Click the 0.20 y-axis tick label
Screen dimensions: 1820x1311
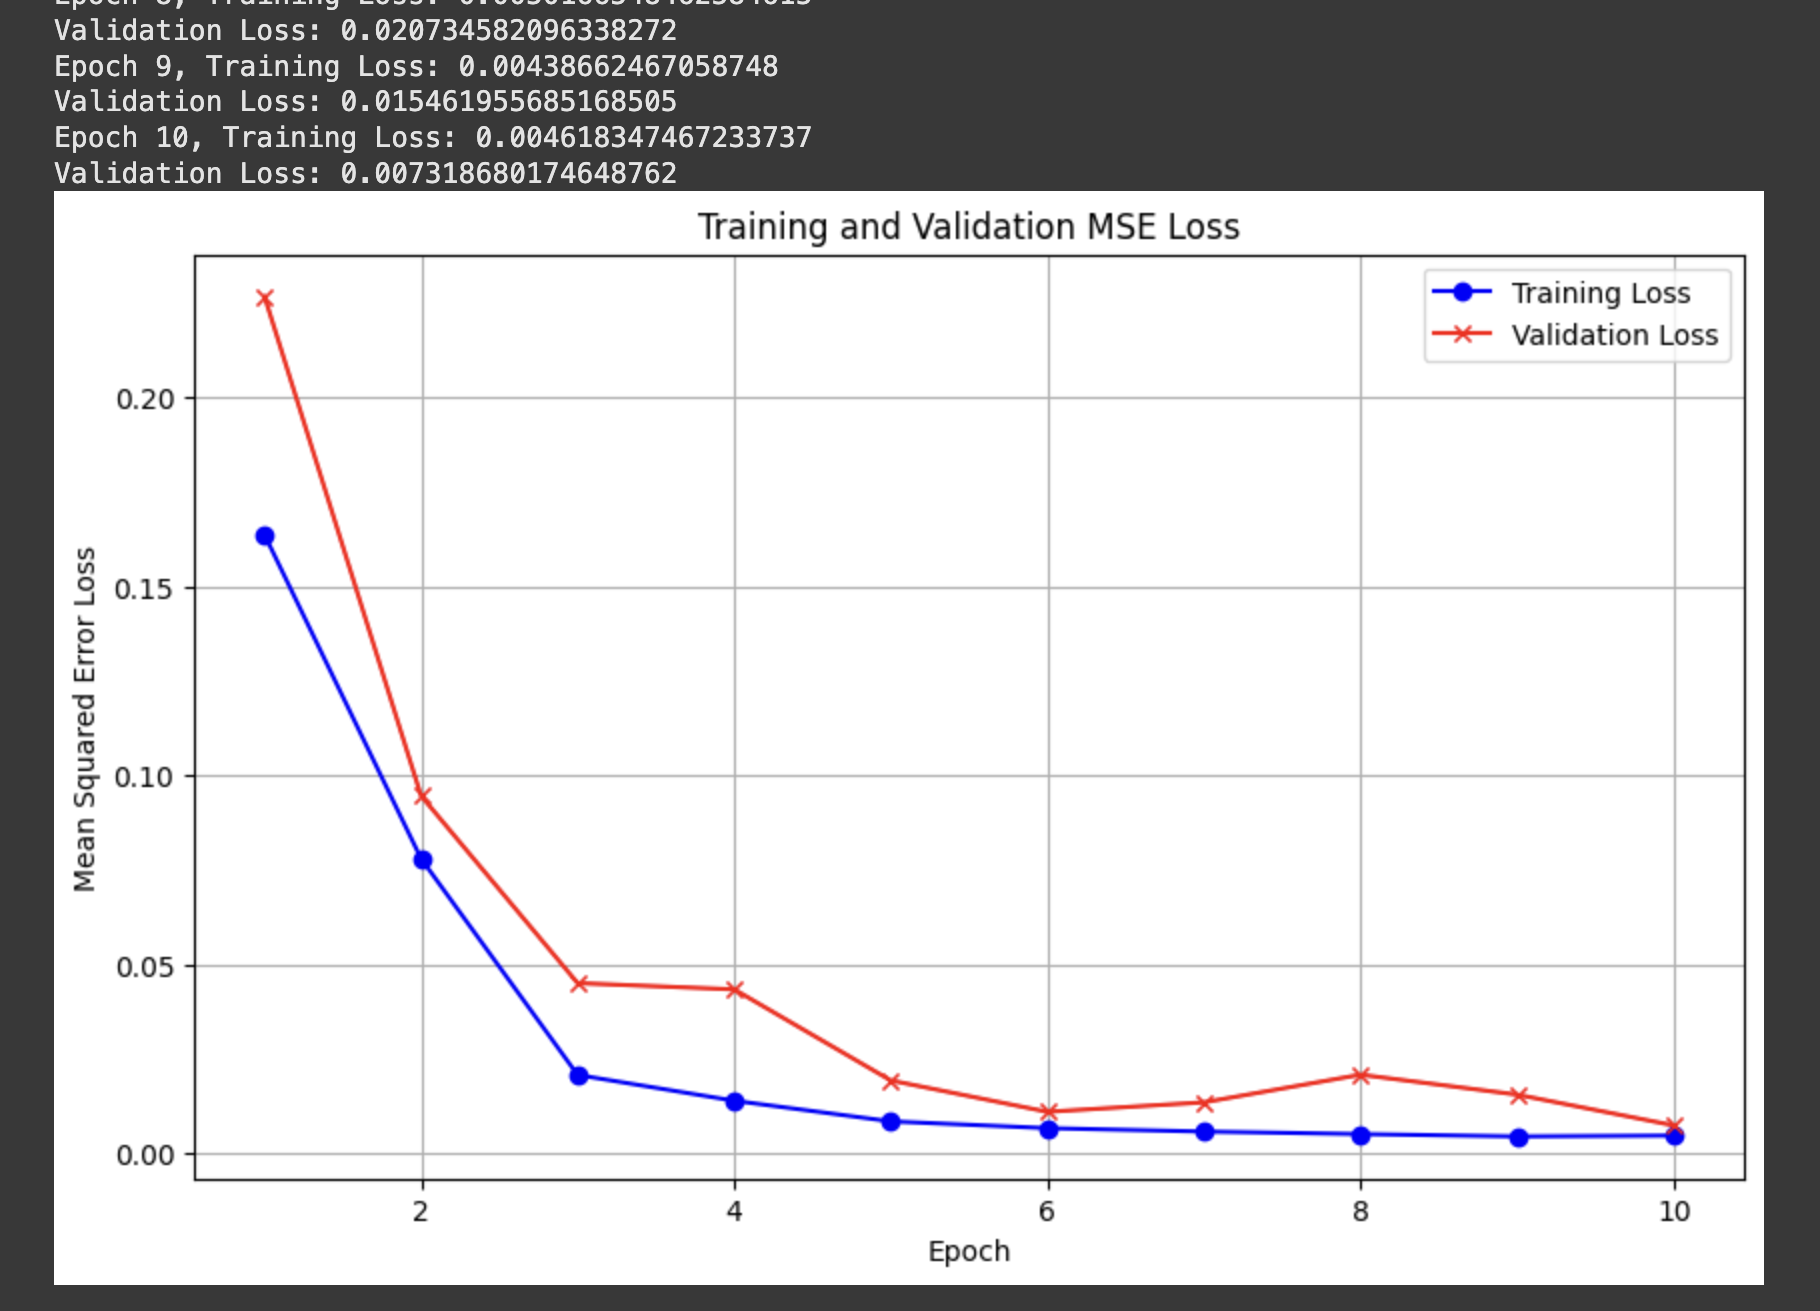[144, 399]
